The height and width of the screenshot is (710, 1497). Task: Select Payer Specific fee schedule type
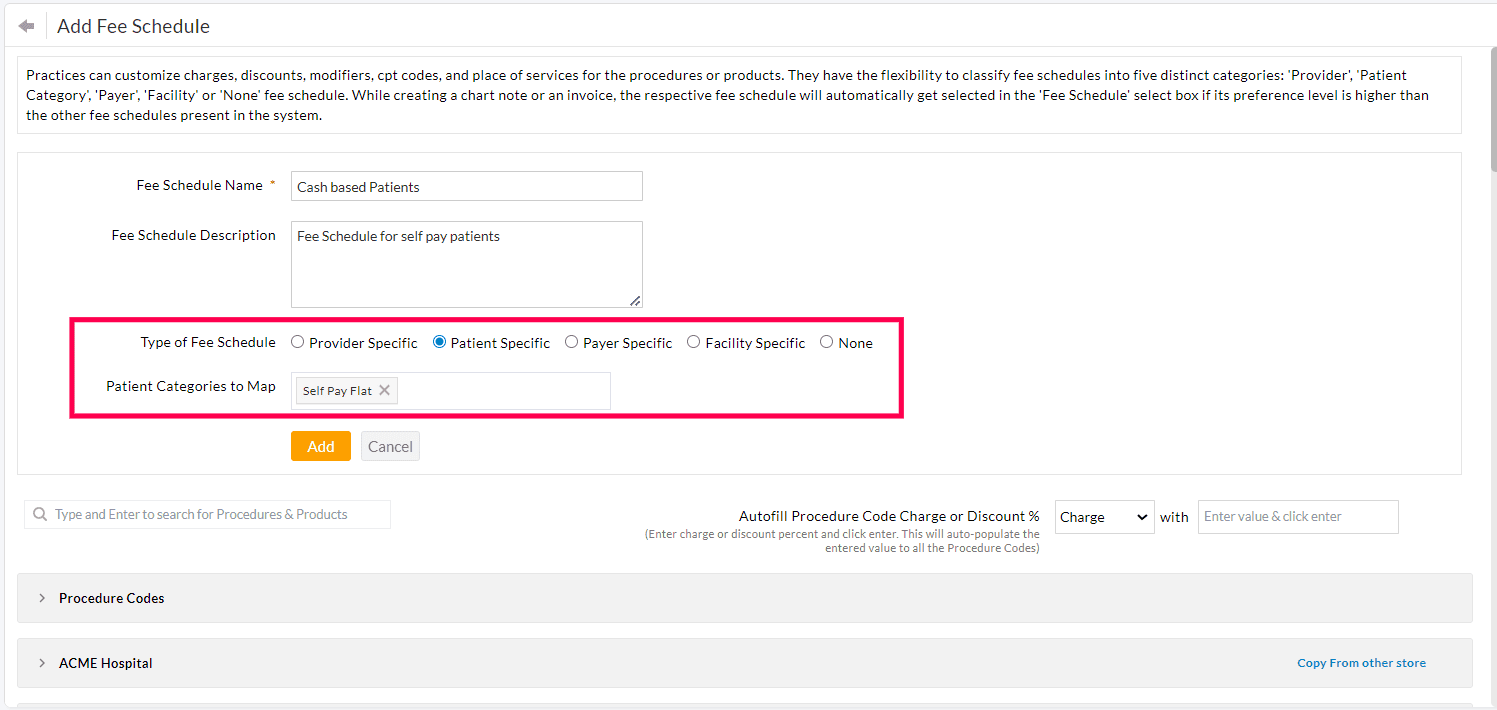click(x=570, y=341)
